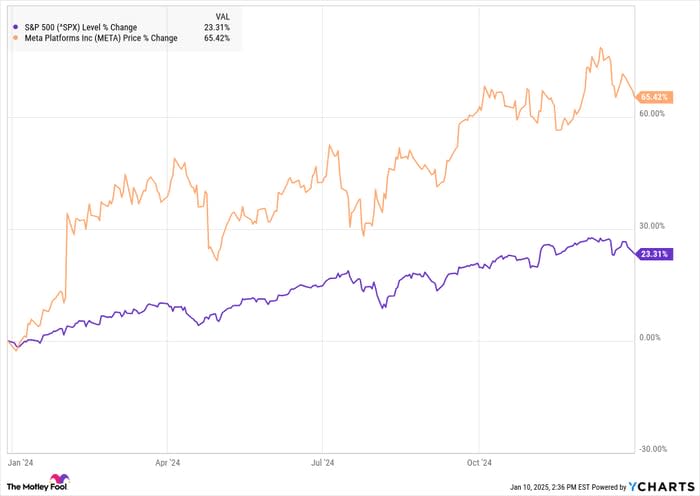The width and height of the screenshot is (700, 496).
Task: Click the VAL column header in legend
Action: (x=222, y=17)
